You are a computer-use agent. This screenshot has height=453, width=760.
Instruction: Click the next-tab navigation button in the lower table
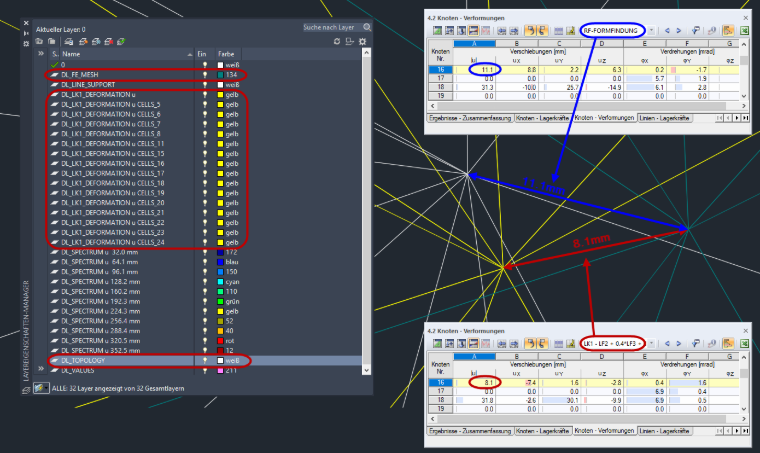737,431
